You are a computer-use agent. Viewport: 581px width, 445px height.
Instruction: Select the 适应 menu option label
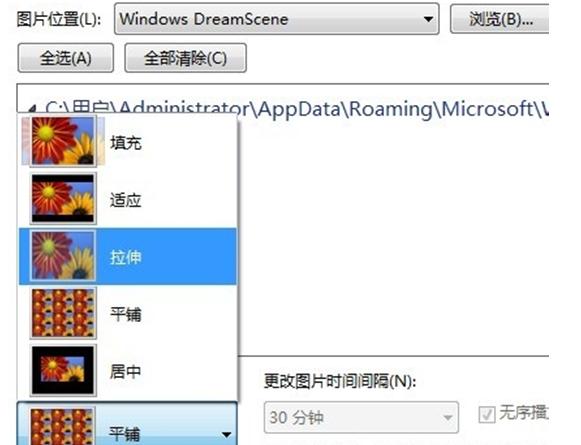tap(126, 200)
